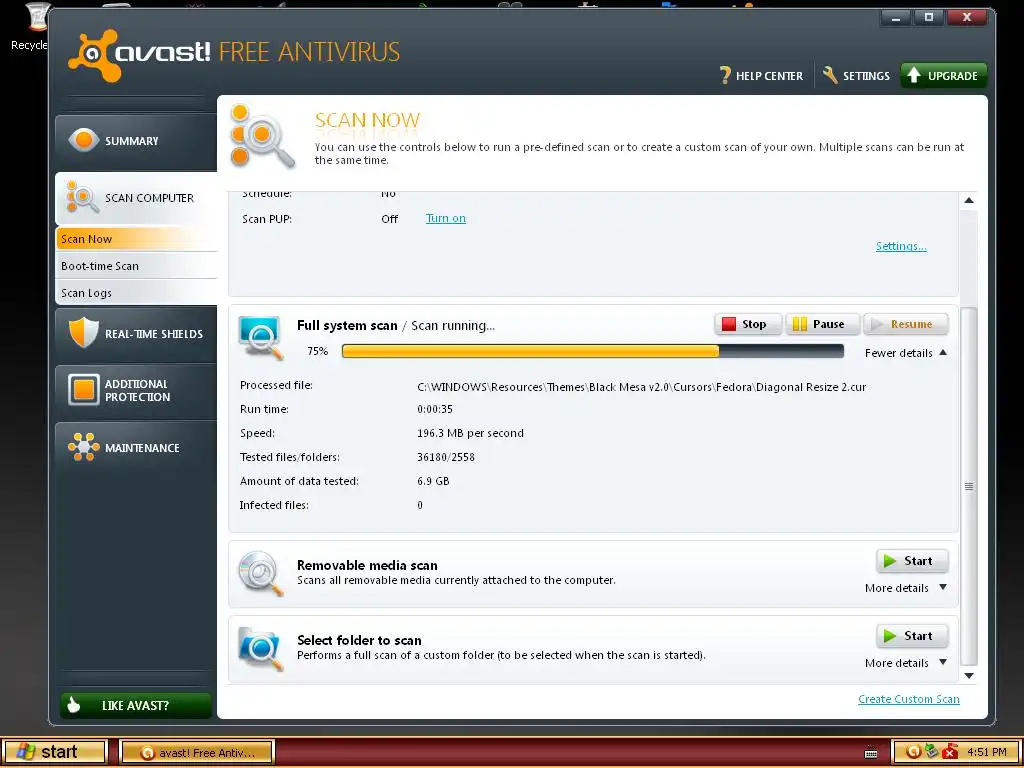Click the Like Avast? button
This screenshot has width=1024, height=768.
coord(136,705)
